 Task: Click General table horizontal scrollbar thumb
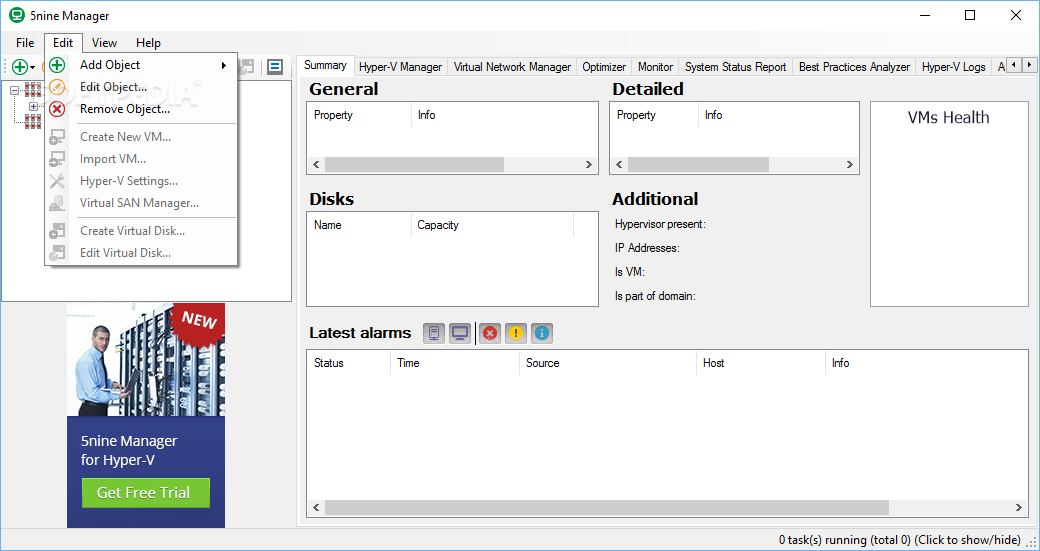click(414, 164)
